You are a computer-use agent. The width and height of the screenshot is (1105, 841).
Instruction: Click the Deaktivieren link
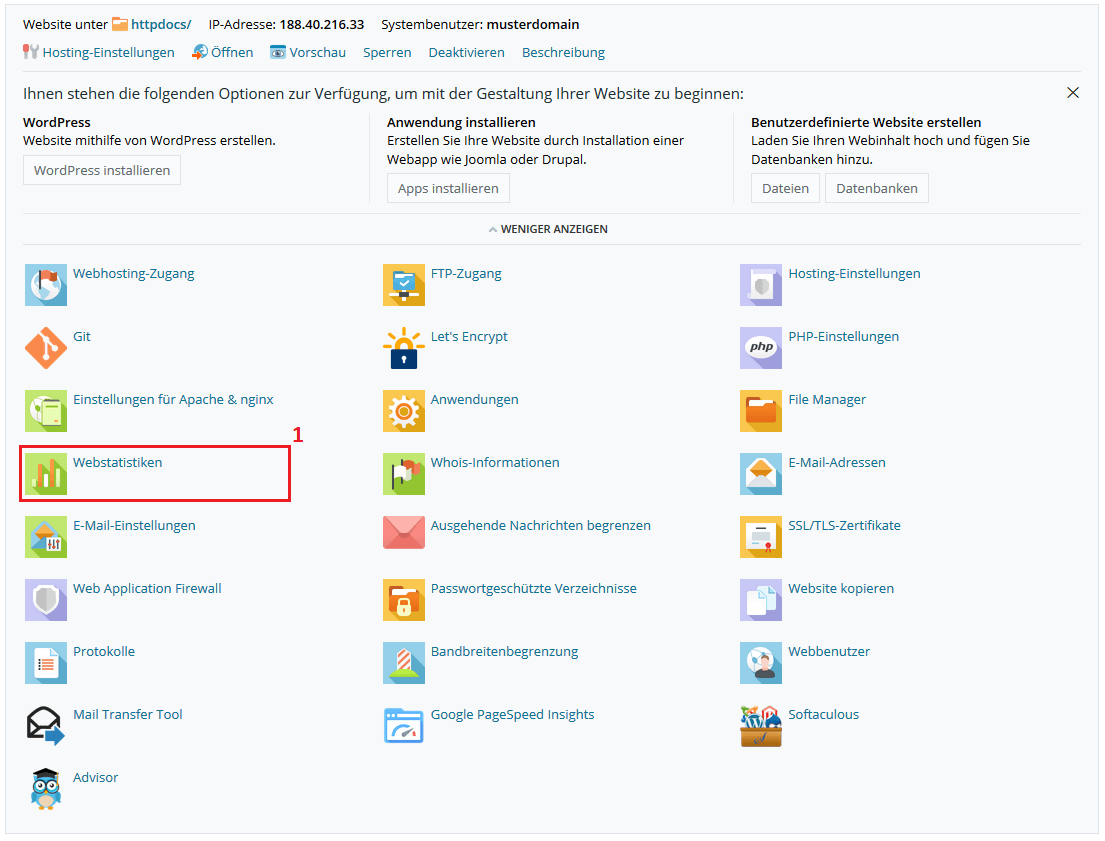[x=466, y=52]
